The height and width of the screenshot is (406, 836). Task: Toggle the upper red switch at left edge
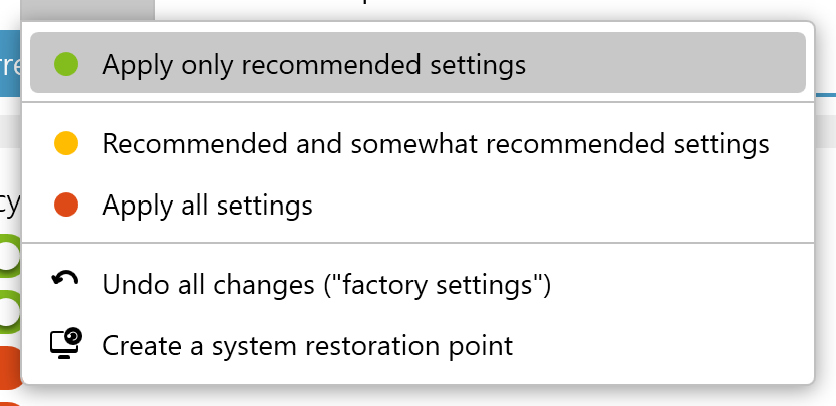[x=9, y=368]
